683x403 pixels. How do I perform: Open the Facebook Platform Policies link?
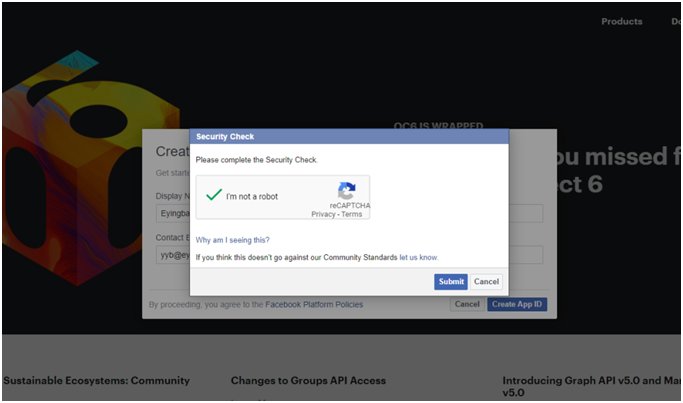point(314,305)
